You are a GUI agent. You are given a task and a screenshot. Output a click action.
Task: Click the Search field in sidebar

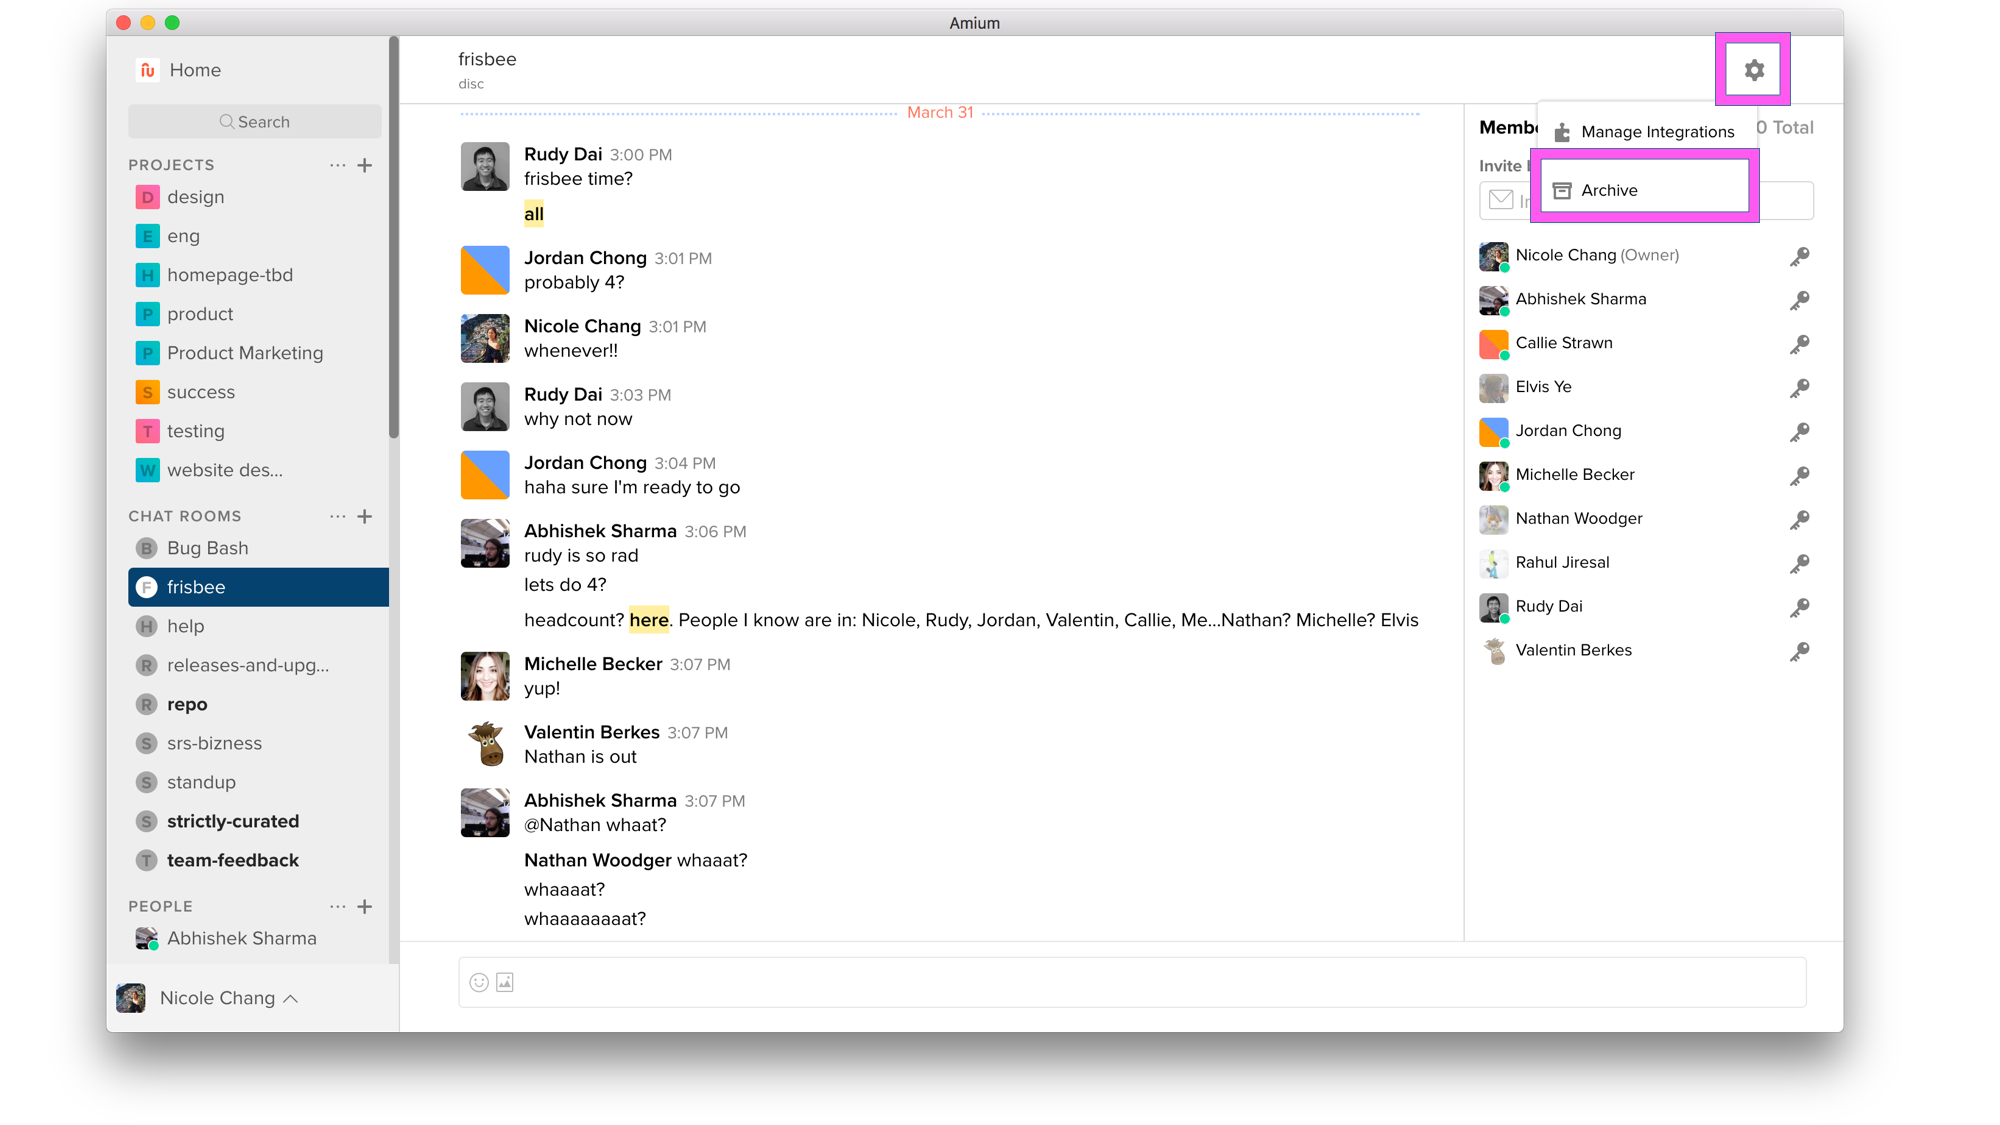tap(255, 122)
